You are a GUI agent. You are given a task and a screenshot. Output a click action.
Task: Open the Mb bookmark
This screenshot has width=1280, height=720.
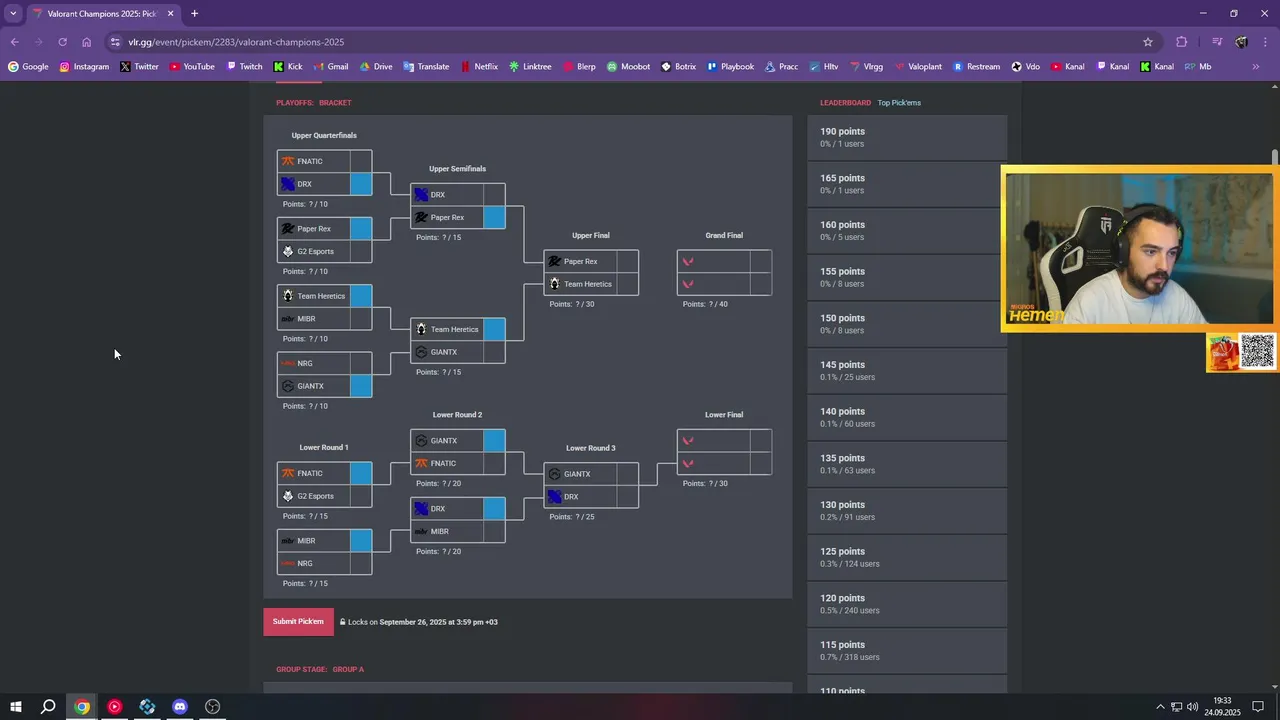[x=1198, y=67]
